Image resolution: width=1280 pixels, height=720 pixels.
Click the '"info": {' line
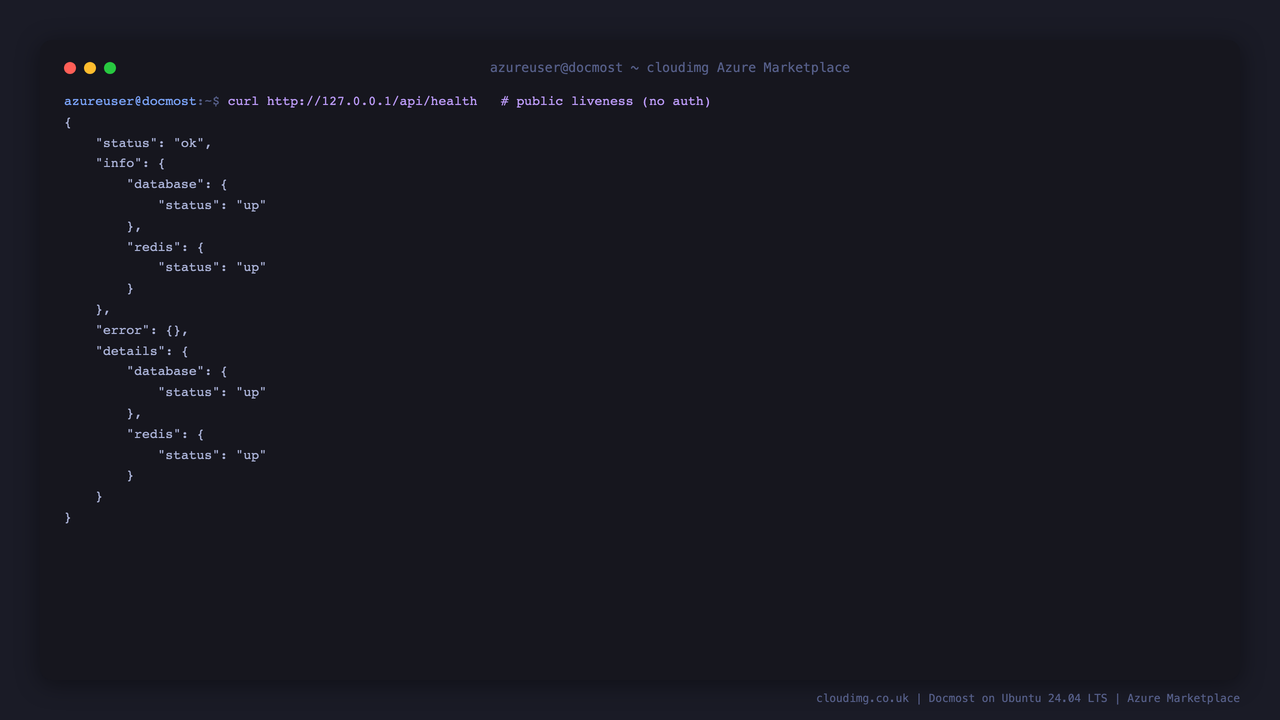pos(130,163)
